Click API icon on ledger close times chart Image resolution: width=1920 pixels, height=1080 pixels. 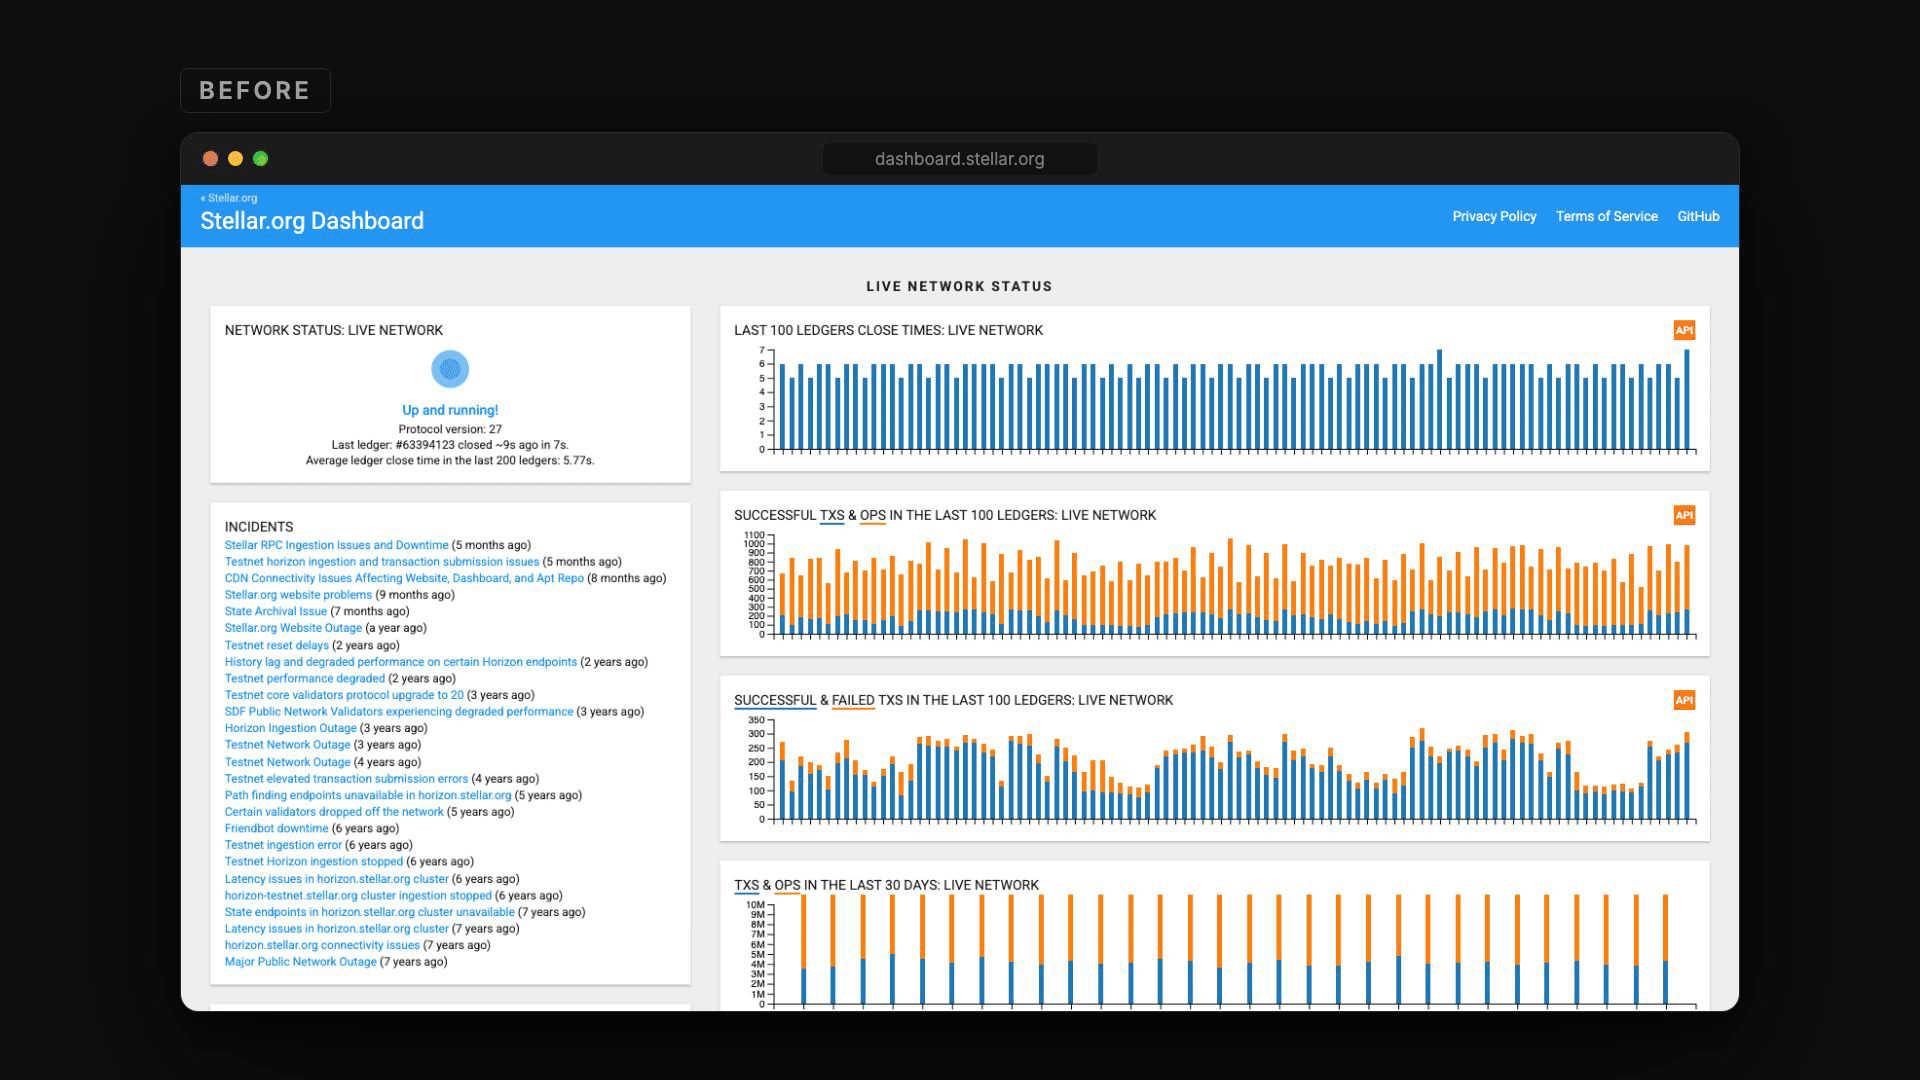pos(1684,330)
